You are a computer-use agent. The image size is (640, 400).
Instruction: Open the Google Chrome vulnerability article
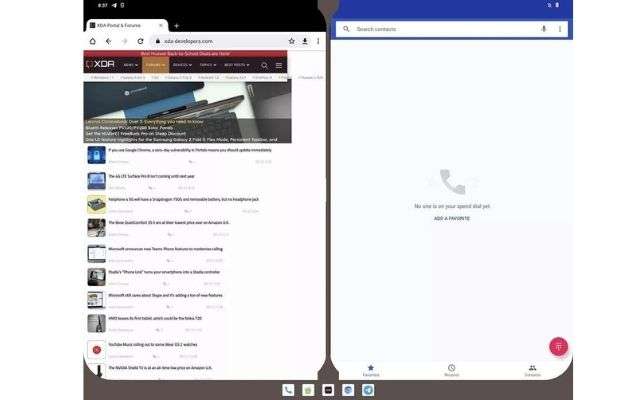coord(190,150)
